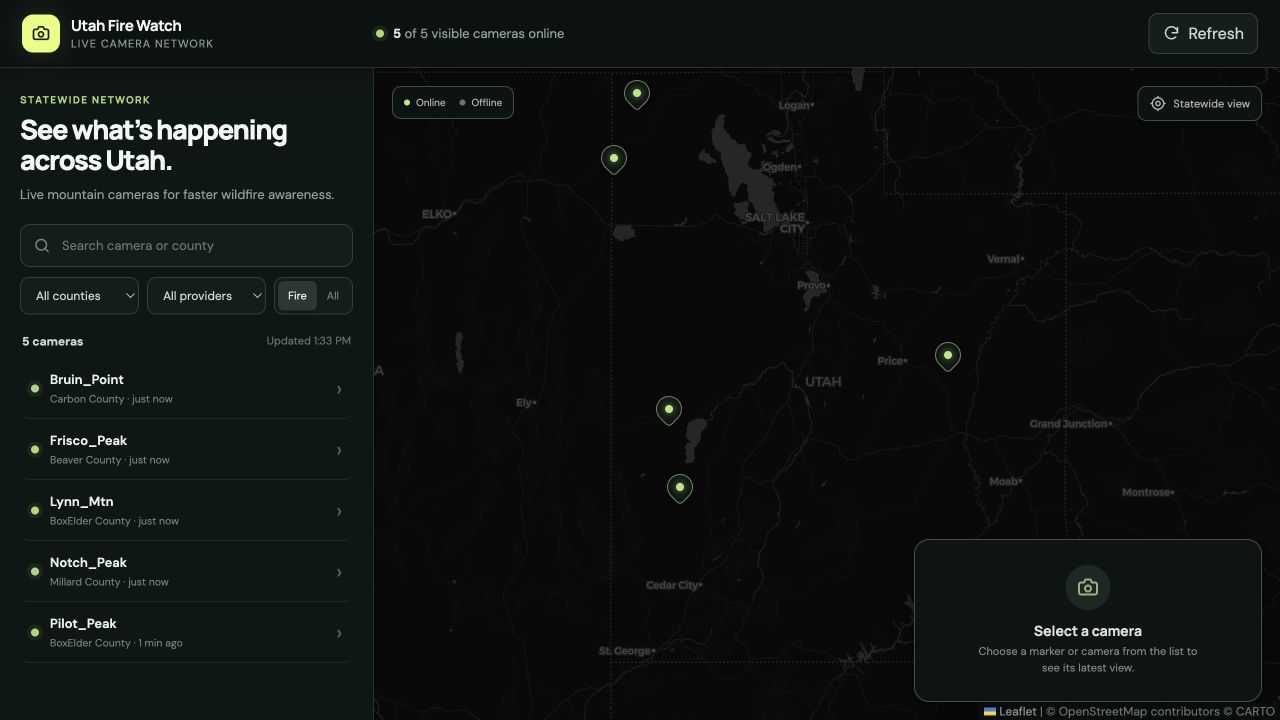Click the chevron on the Bruin_Point row
This screenshot has width=1280, height=720.
(x=339, y=389)
